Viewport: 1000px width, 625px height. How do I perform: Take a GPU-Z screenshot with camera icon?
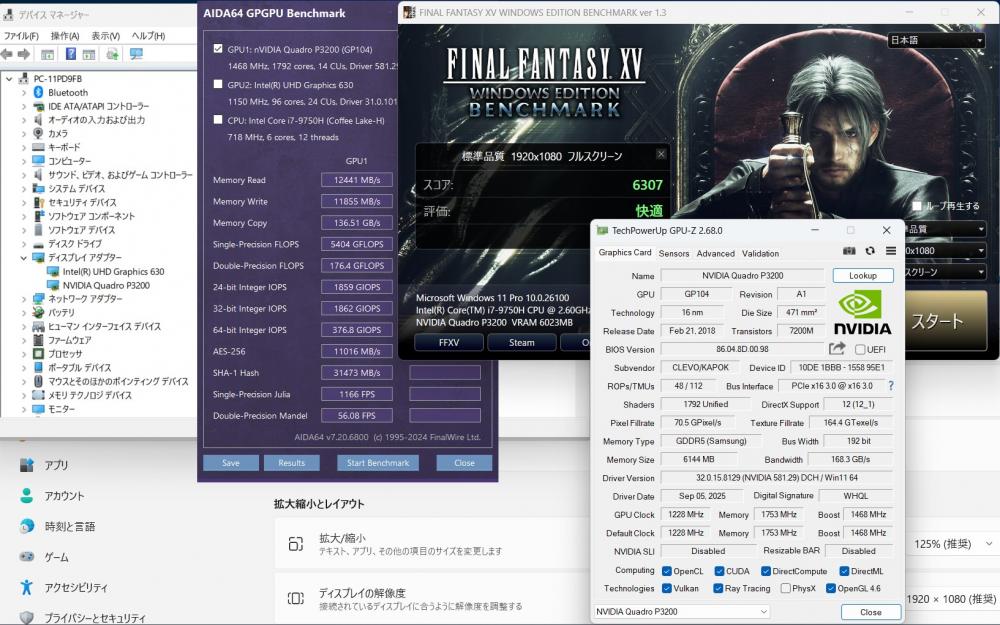(849, 251)
